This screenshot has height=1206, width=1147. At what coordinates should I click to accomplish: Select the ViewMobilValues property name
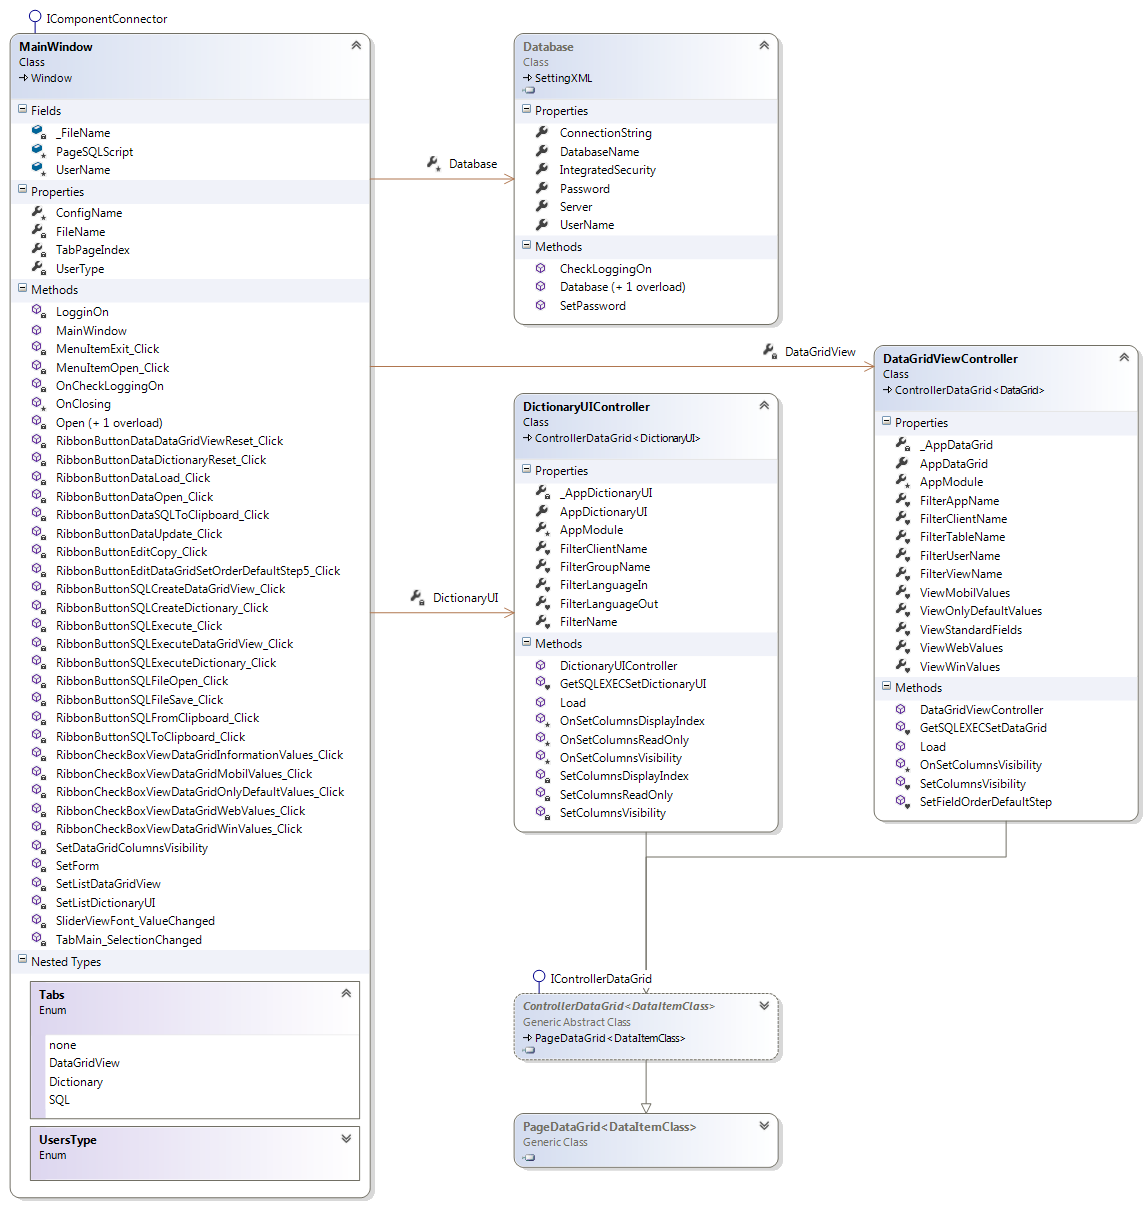click(965, 593)
